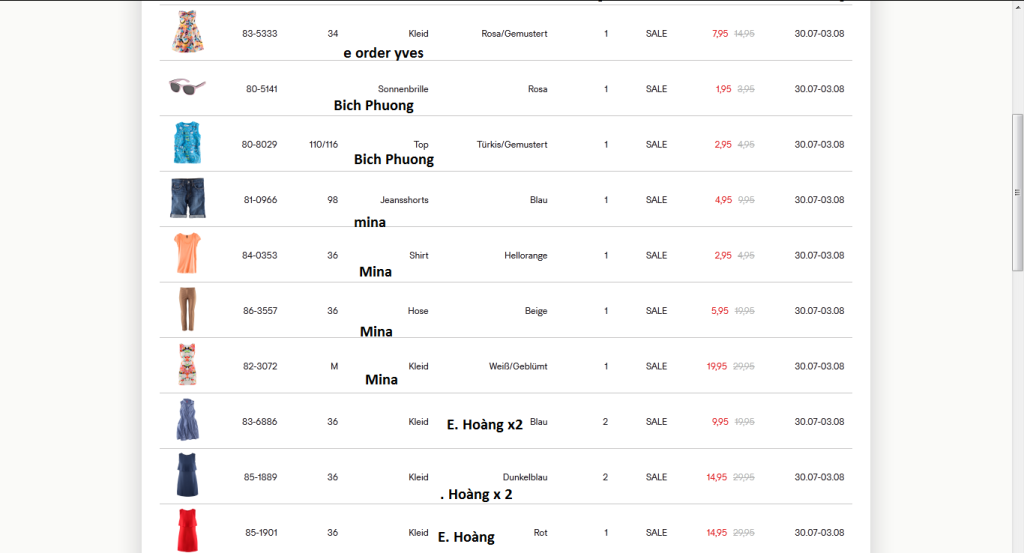1024x553 pixels.
Task: Open the pink sunglasses product image
Action: (187, 87)
